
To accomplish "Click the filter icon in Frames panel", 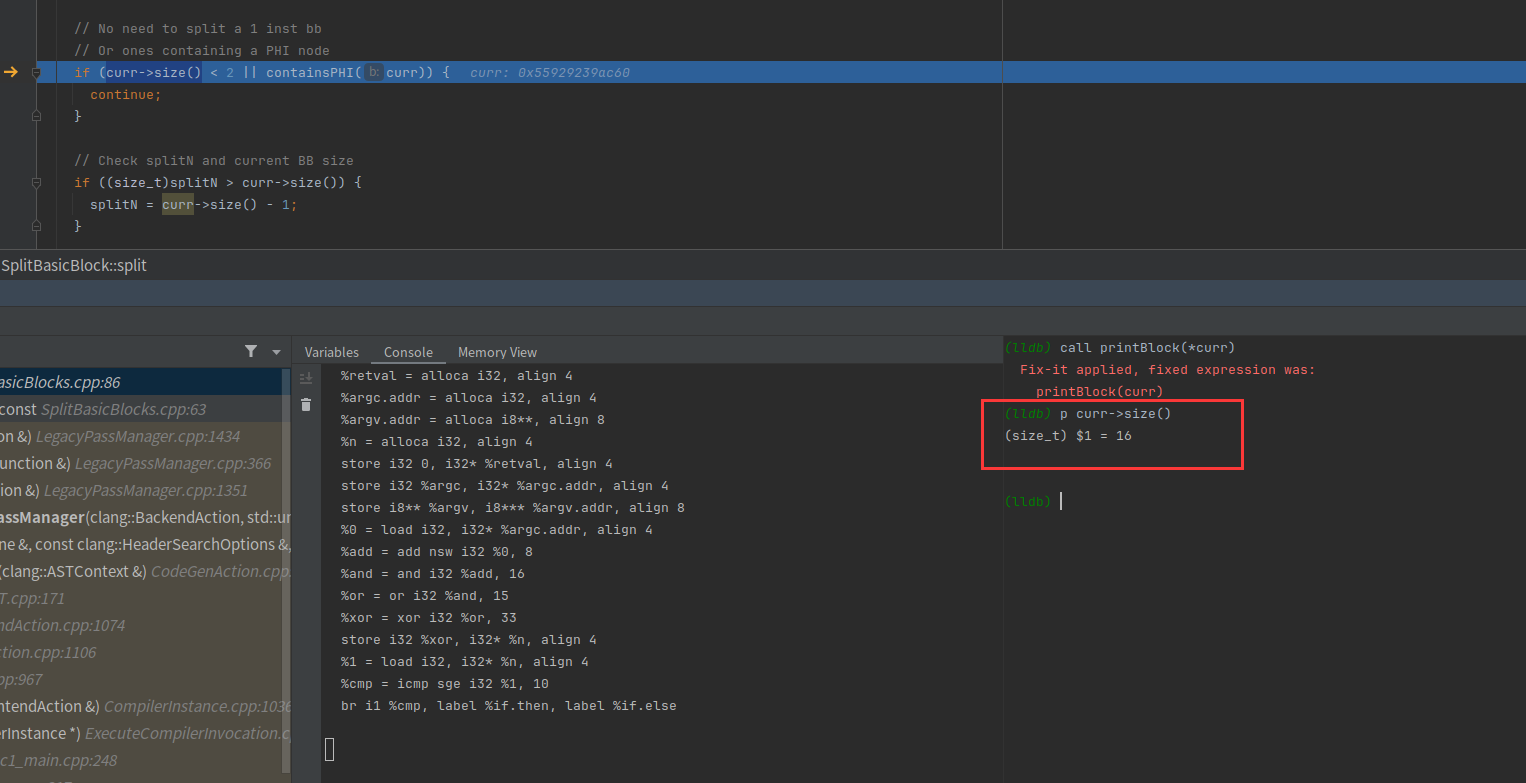I will click(251, 351).
